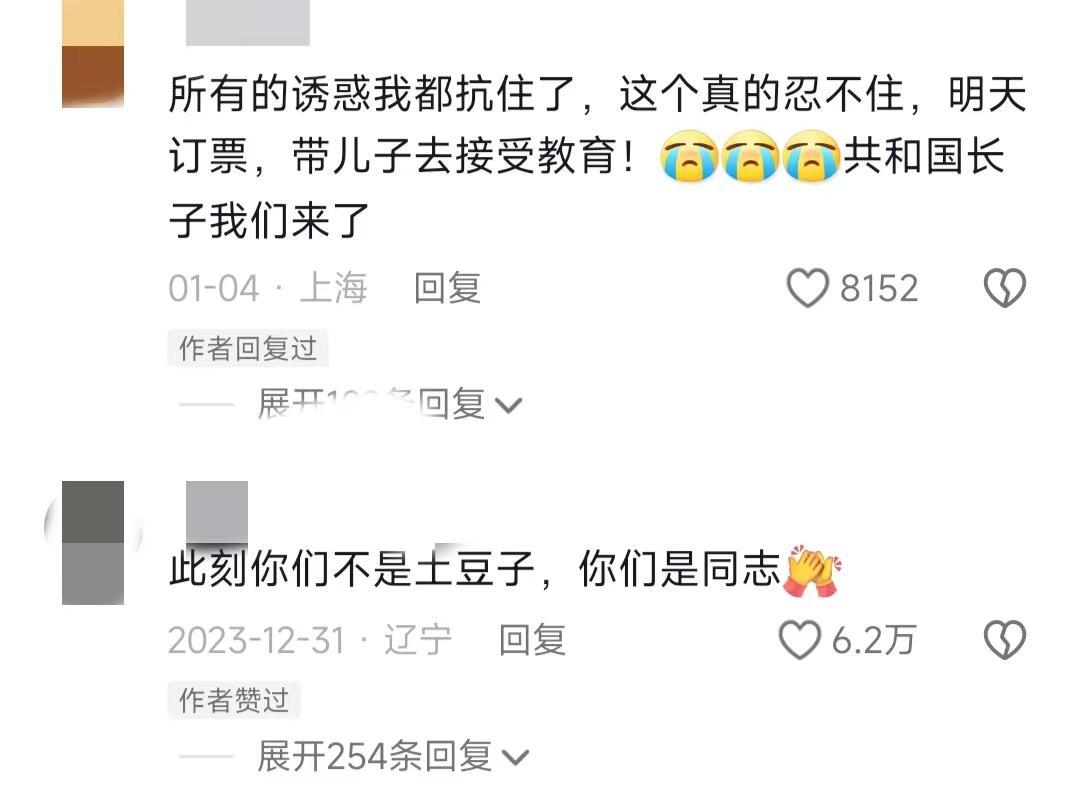Tap the first crying emoji in comment
This screenshot has height=791, width=1080.
pos(689,156)
